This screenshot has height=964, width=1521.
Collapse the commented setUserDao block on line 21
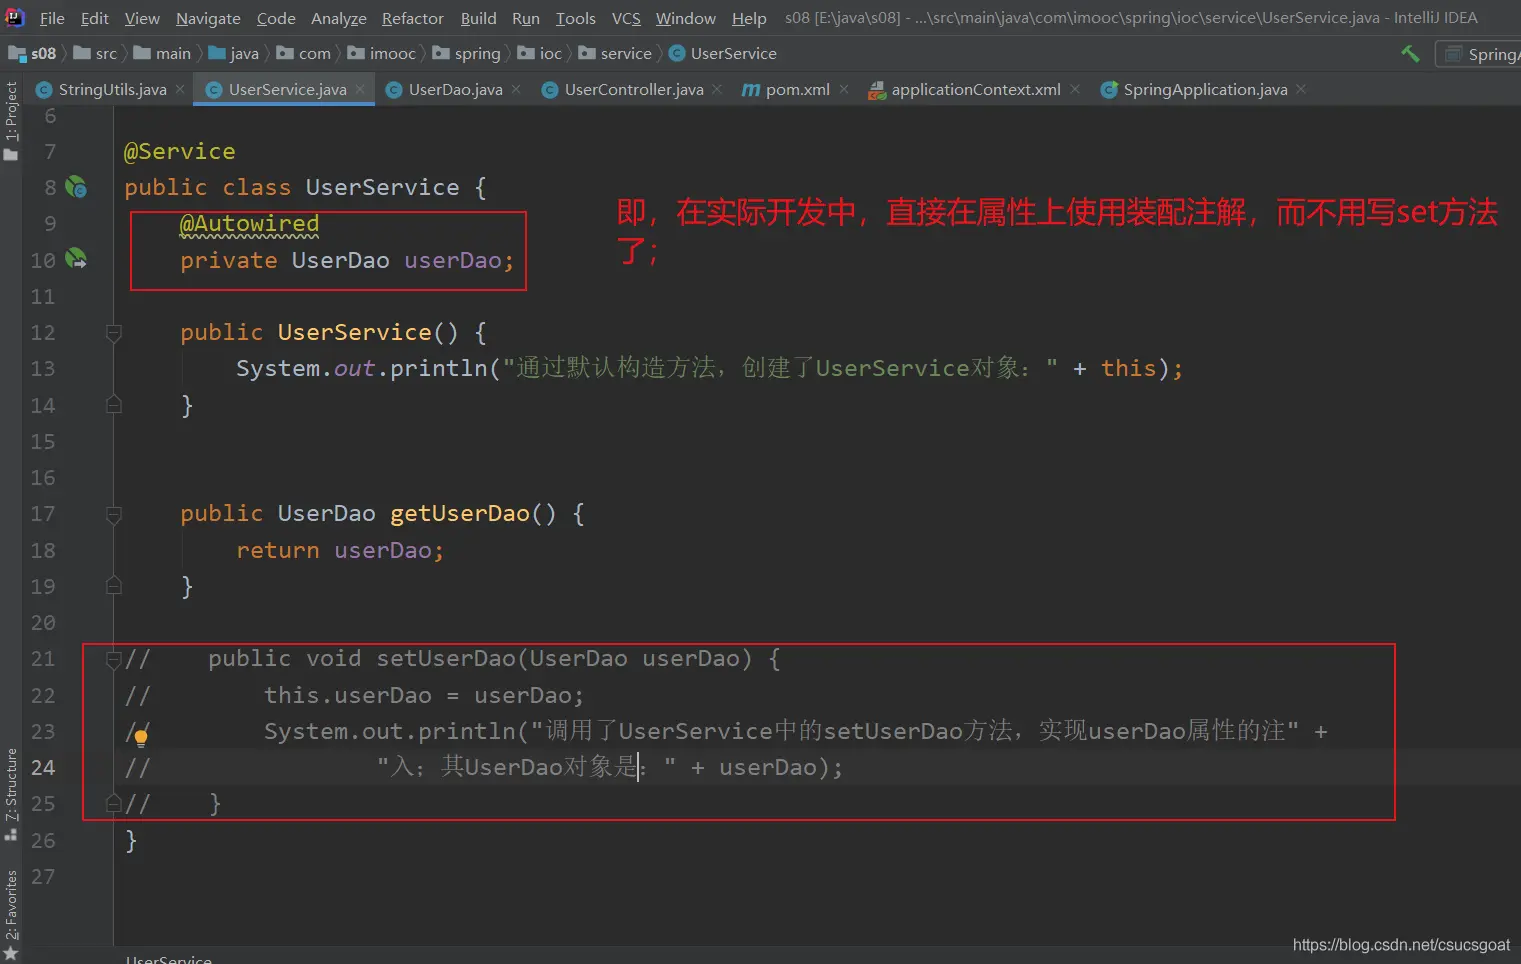pos(114,659)
